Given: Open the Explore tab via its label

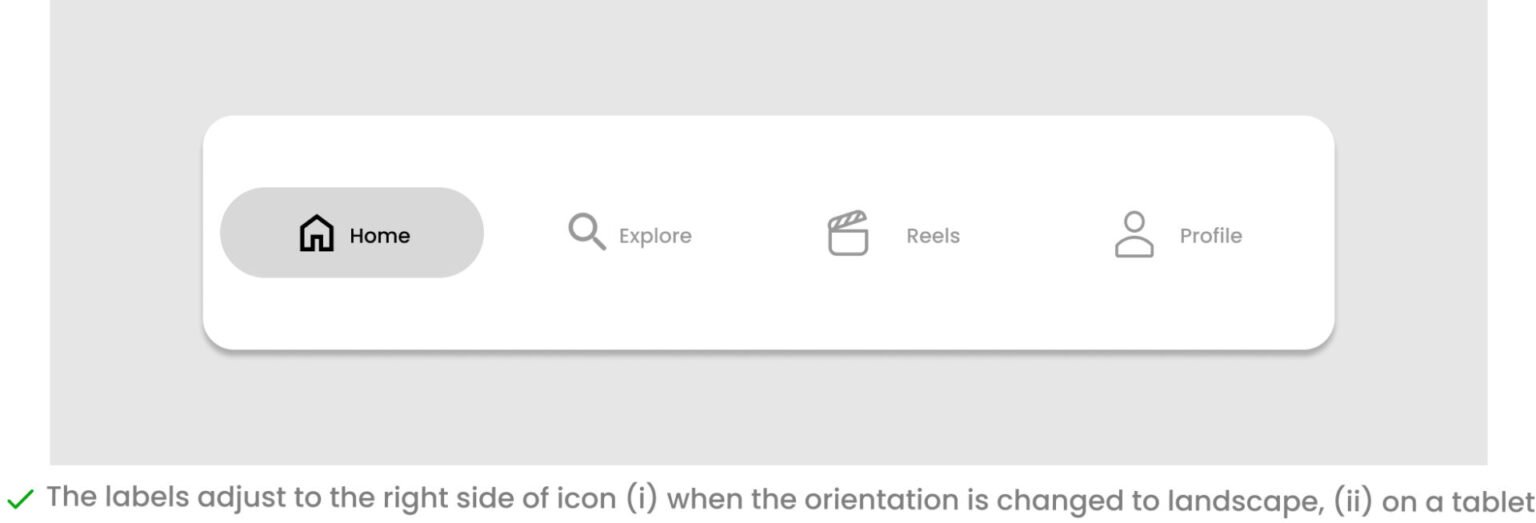Looking at the screenshot, I should coord(655,236).
